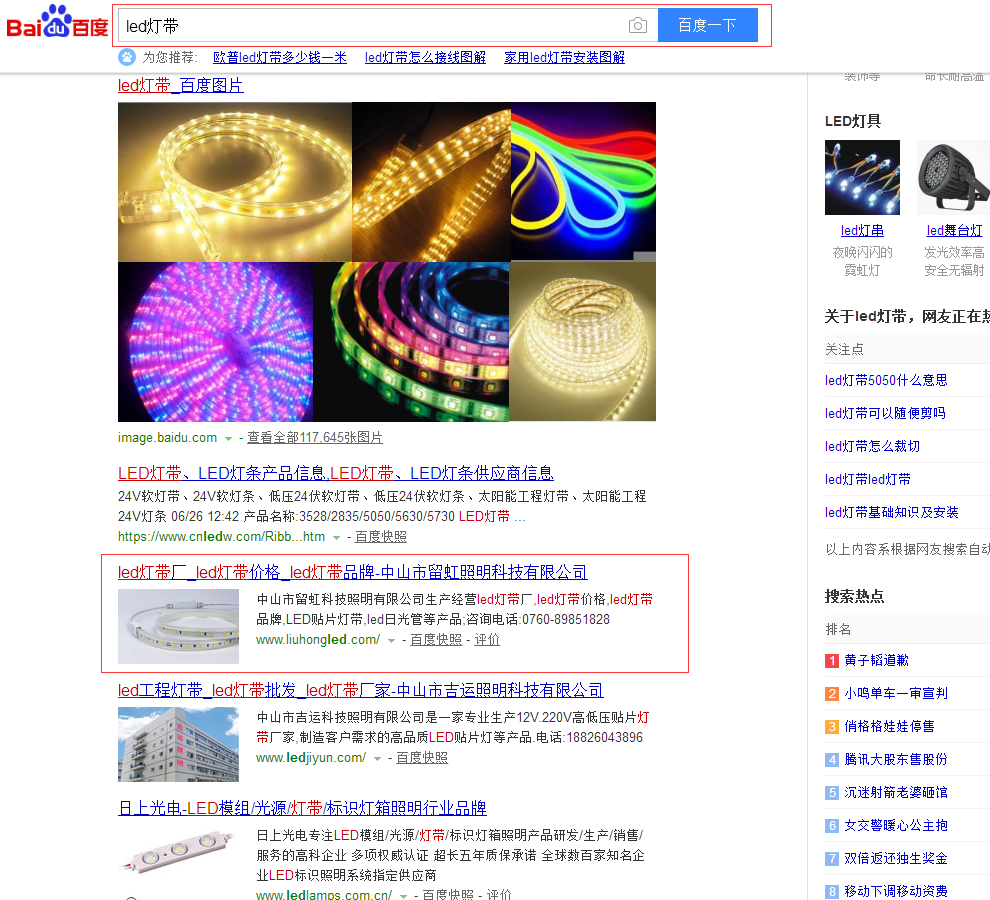Expand the dropdown arrow next to image.baidu.com

[229, 438]
